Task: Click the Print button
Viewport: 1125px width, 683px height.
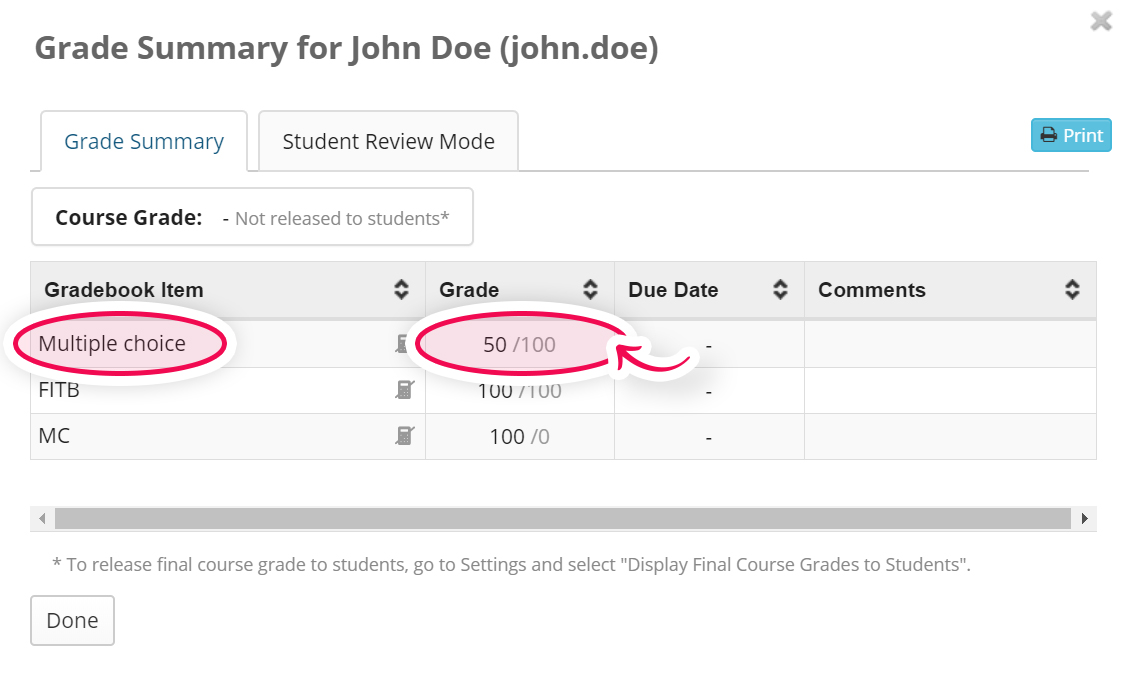Action: [x=1071, y=136]
